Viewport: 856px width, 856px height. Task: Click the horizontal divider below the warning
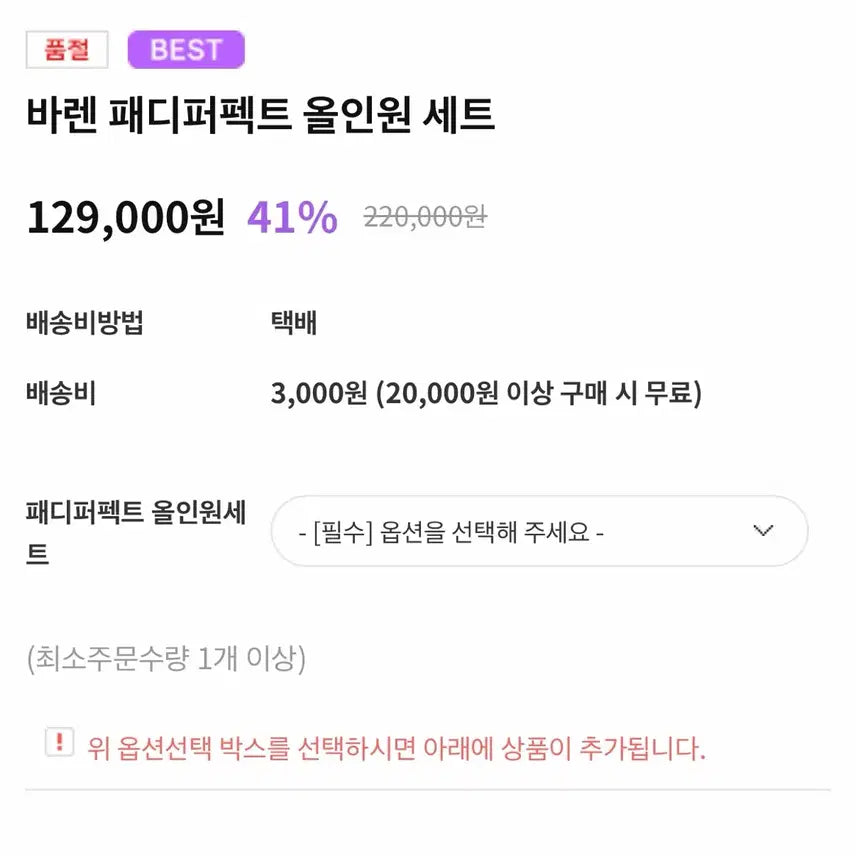pos(428,790)
